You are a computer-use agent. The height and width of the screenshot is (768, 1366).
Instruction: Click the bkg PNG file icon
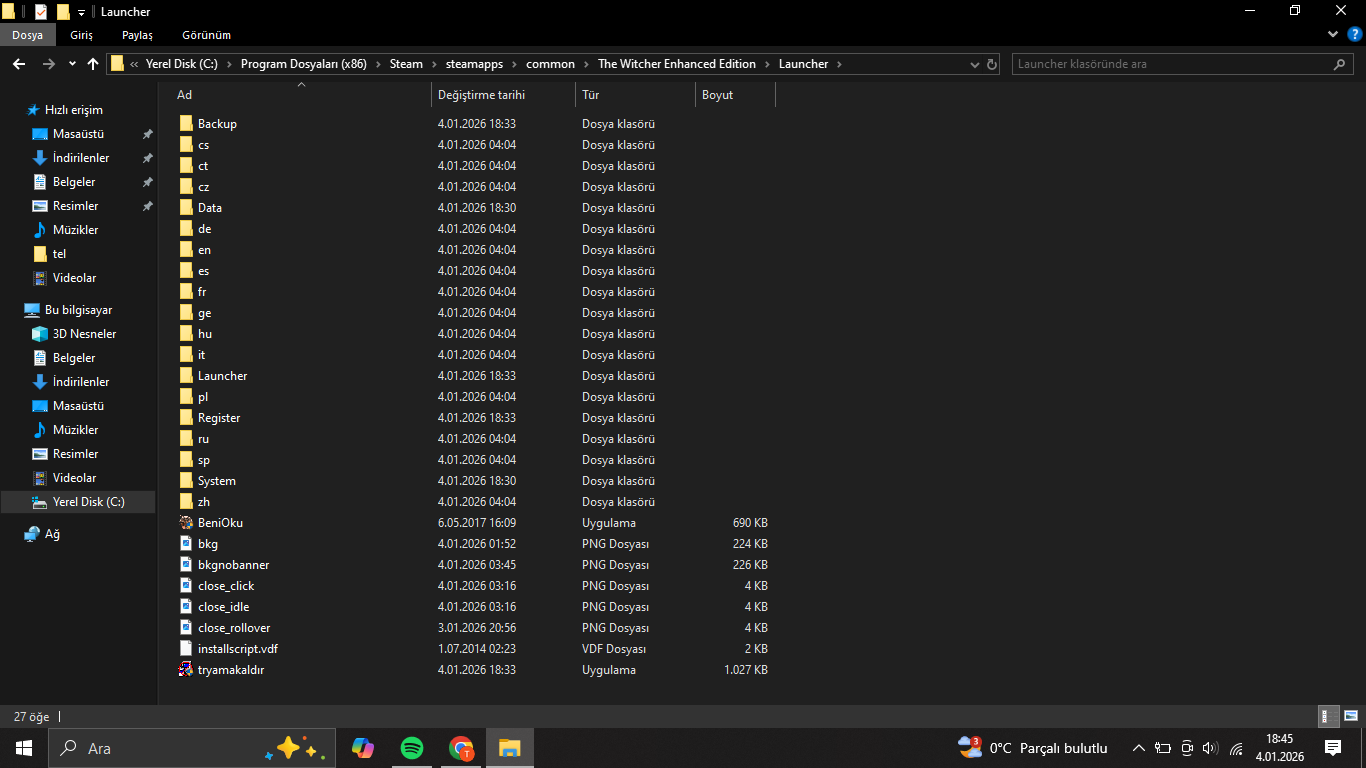pyautogui.click(x=186, y=544)
